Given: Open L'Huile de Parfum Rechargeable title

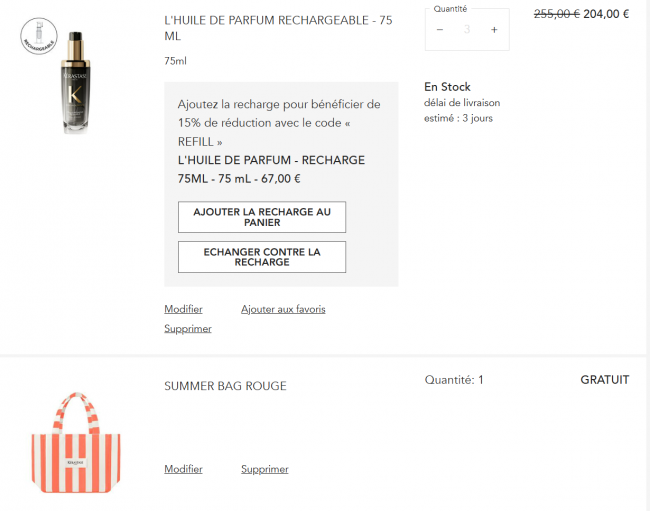Looking at the screenshot, I should 278,28.
